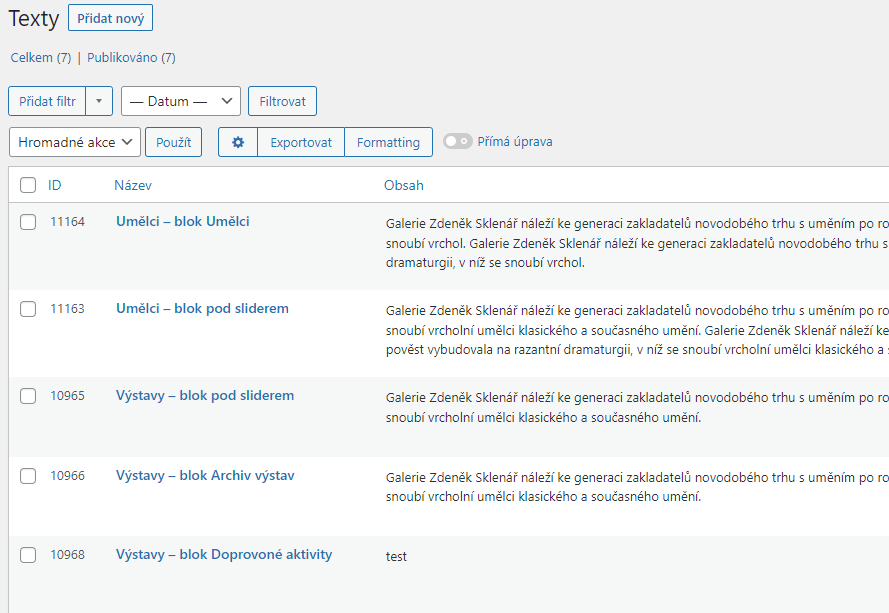Click the Přidat nový button

(x=110, y=18)
